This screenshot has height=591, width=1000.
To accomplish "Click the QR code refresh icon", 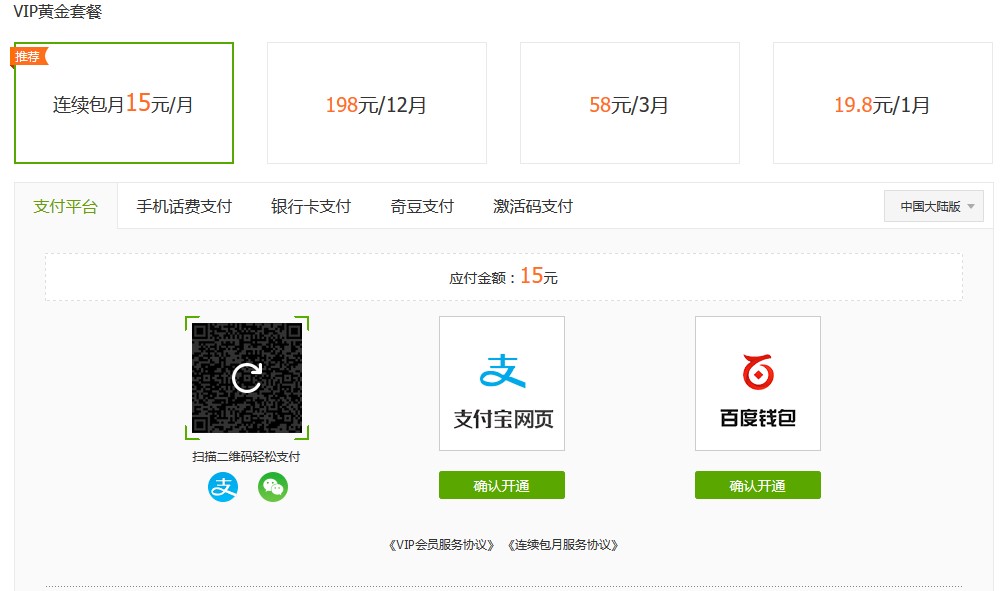I will [246, 377].
